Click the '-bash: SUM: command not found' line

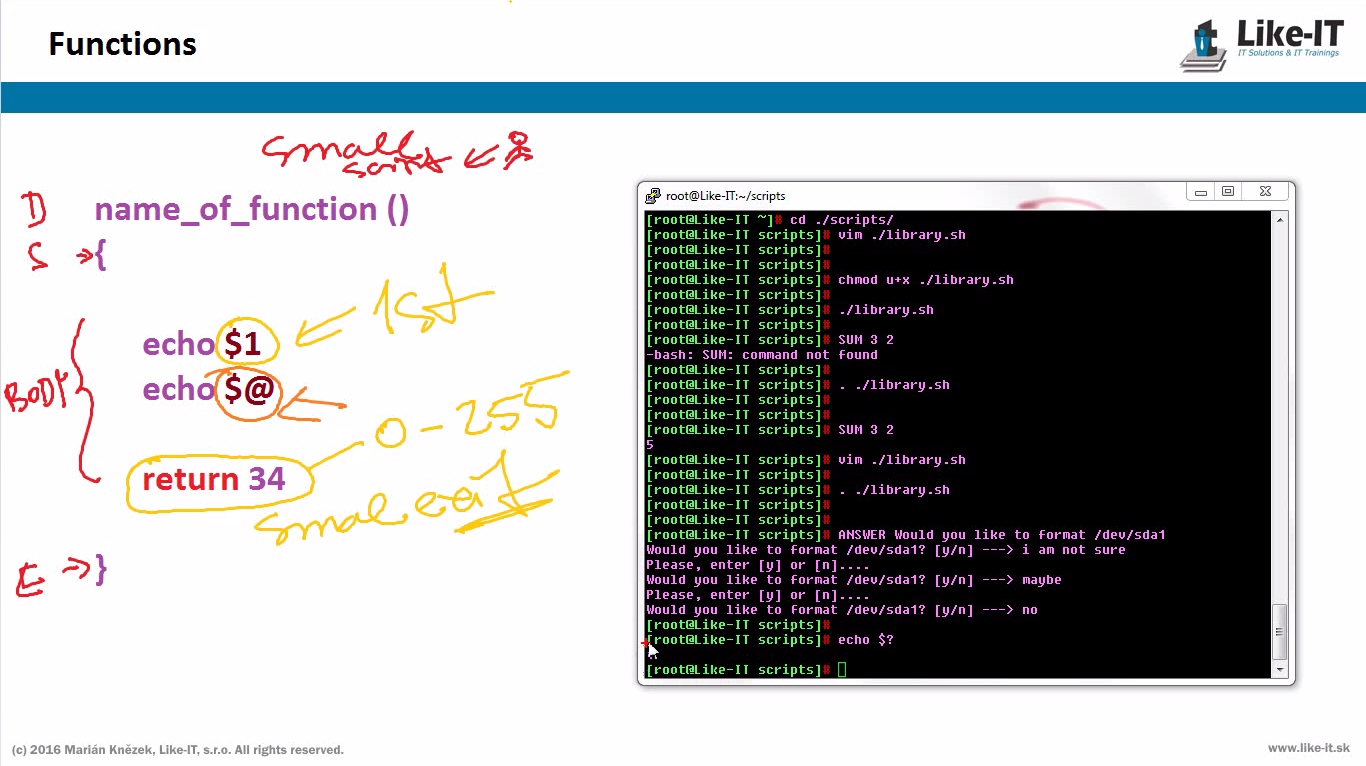pyautogui.click(x=762, y=355)
